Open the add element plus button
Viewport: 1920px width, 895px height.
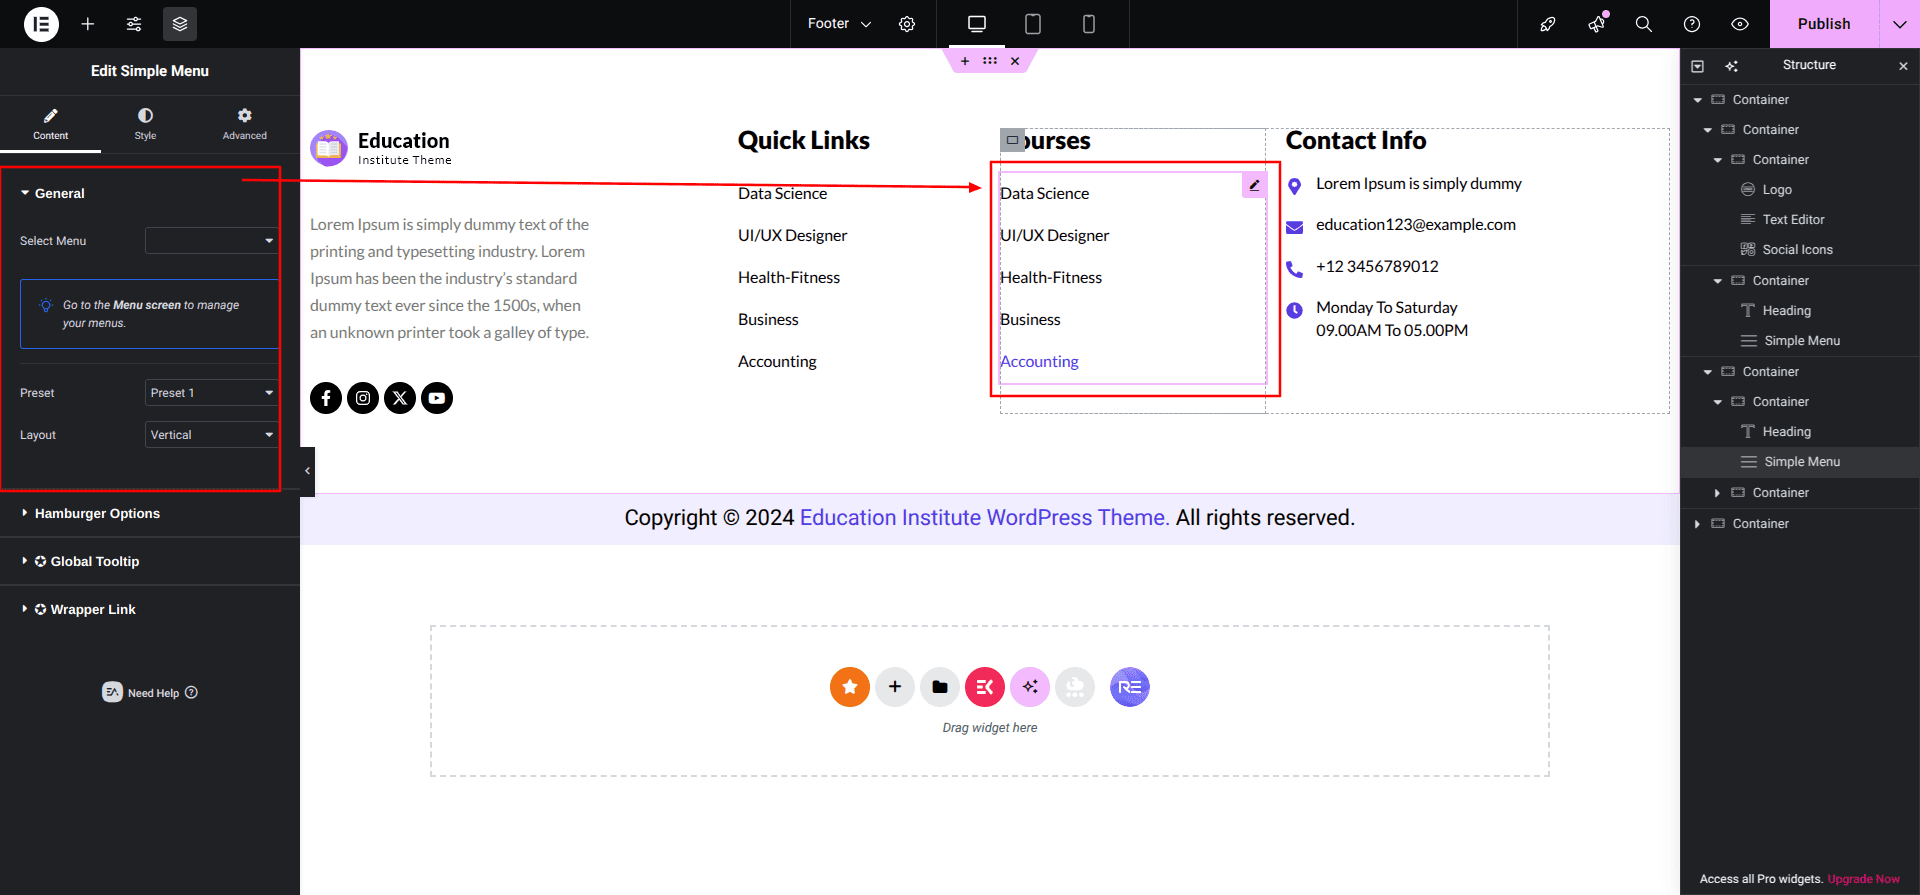pos(88,24)
